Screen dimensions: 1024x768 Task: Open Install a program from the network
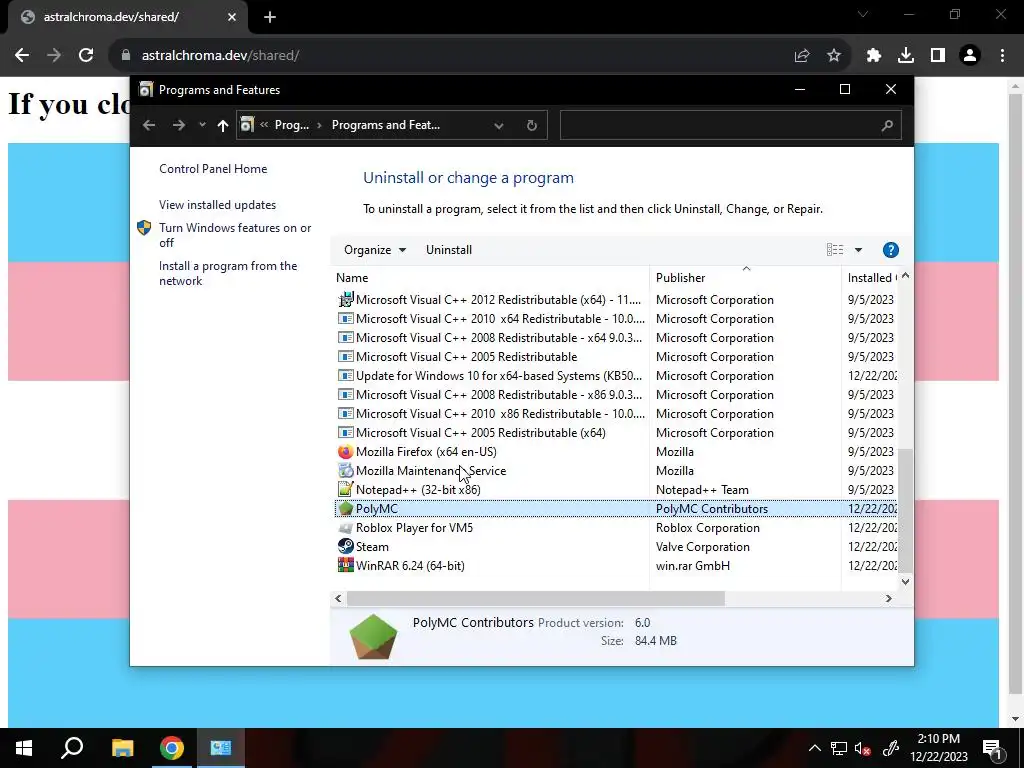click(228, 273)
